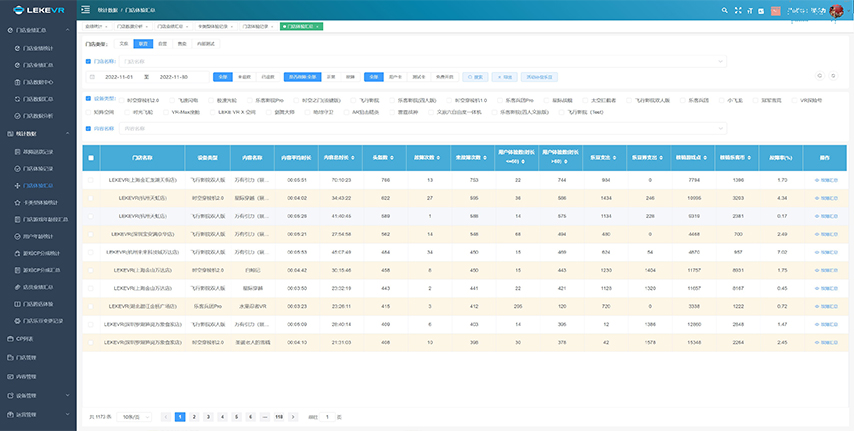This screenshot has width=854, height=431.
Task: Open the 门店业绩统计 sidebar item
Action: coord(38,48)
